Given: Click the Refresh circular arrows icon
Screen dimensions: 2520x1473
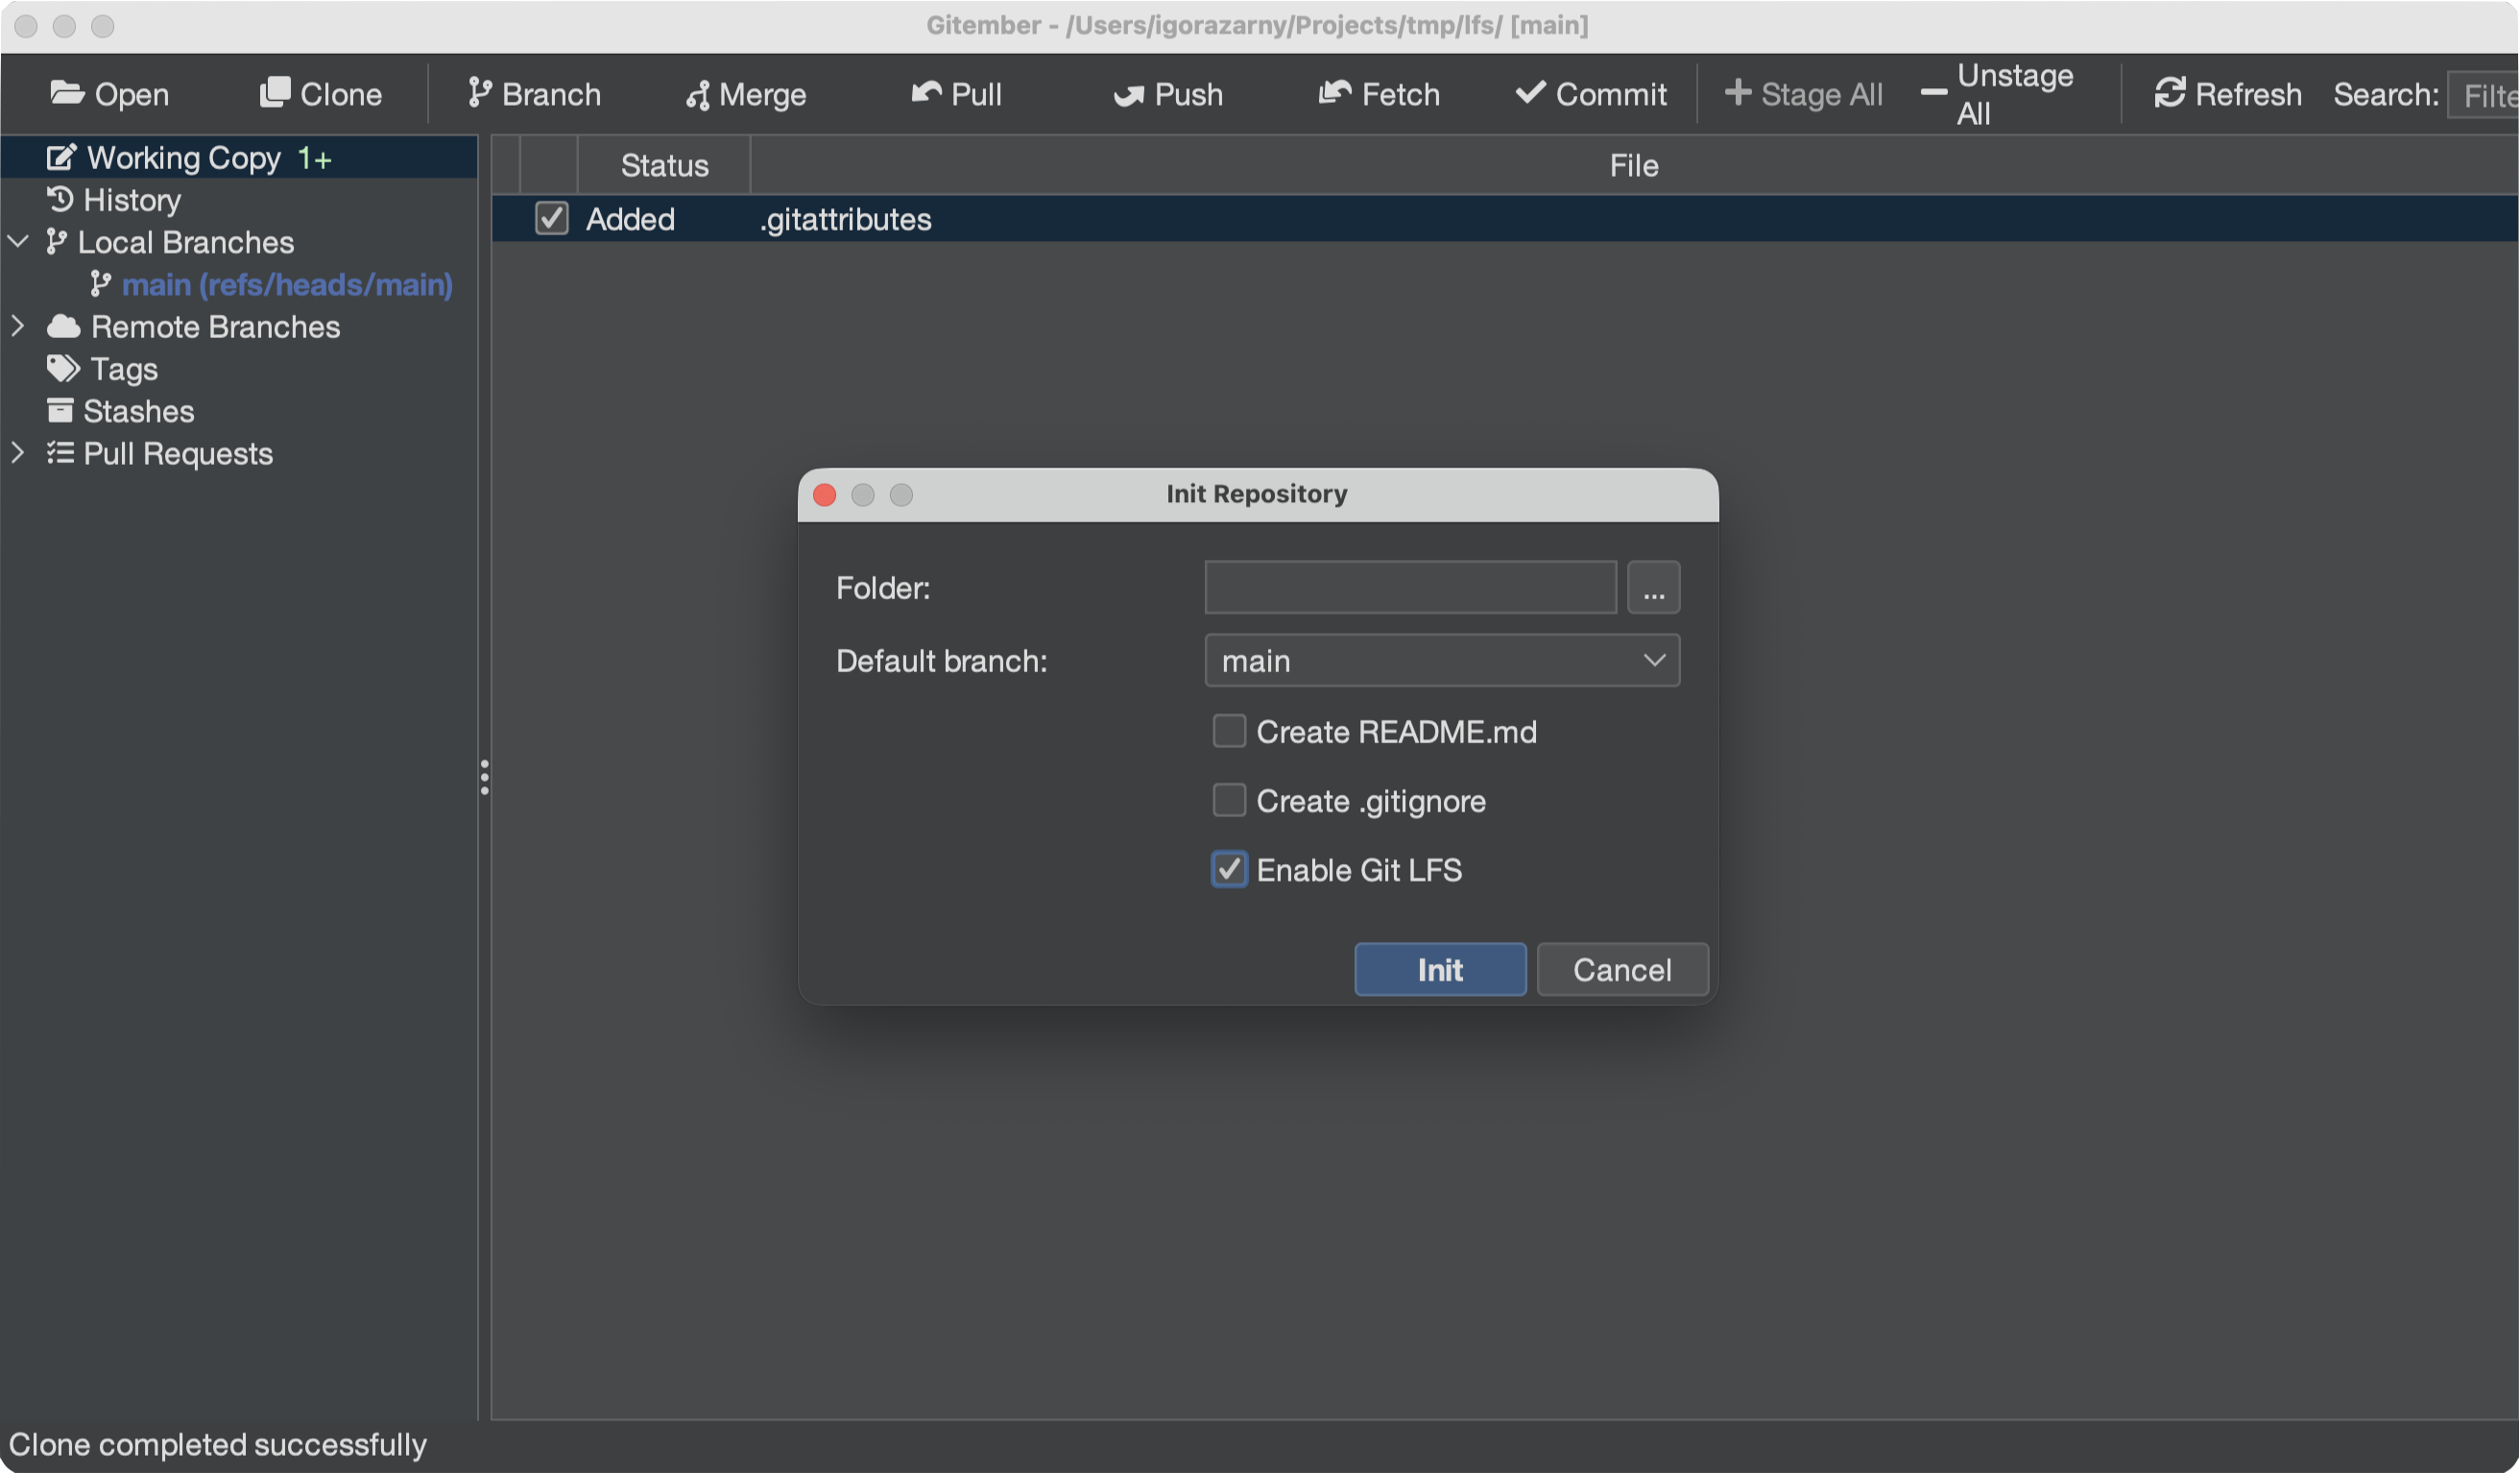Looking at the screenshot, I should pos(2170,92).
